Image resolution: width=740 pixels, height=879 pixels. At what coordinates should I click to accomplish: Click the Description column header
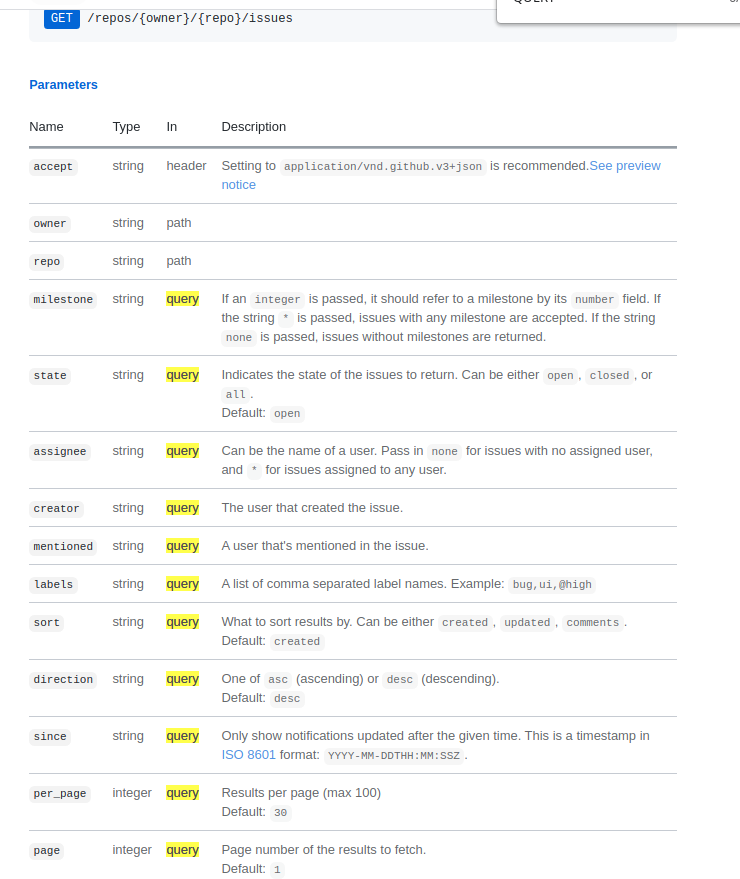point(253,127)
